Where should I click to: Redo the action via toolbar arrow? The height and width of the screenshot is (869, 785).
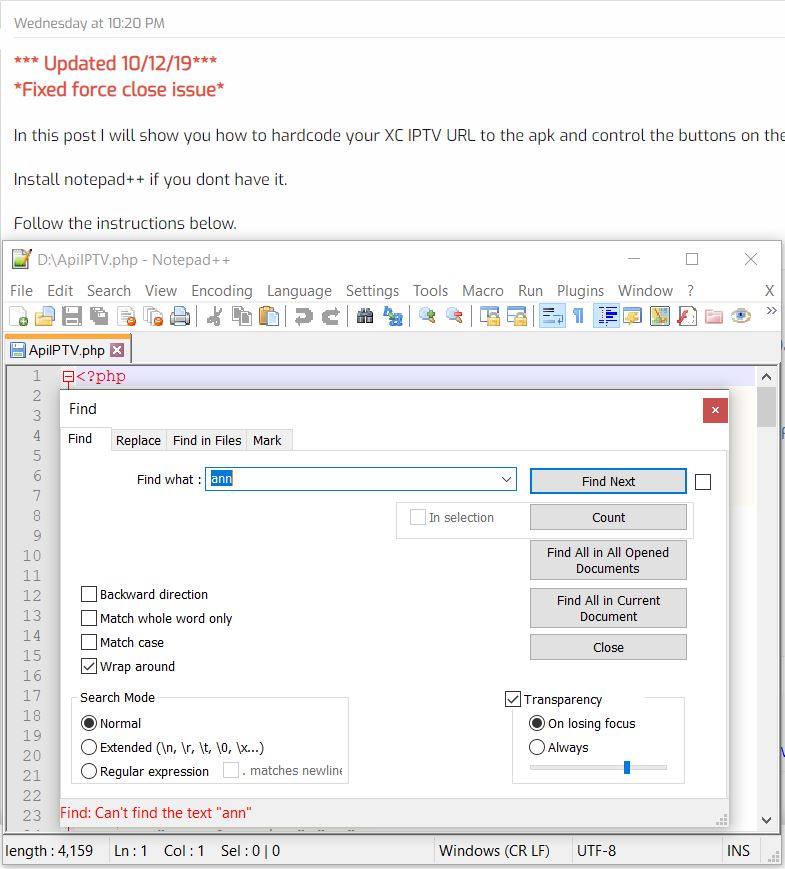pyautogui.click(x=330, y=316)
